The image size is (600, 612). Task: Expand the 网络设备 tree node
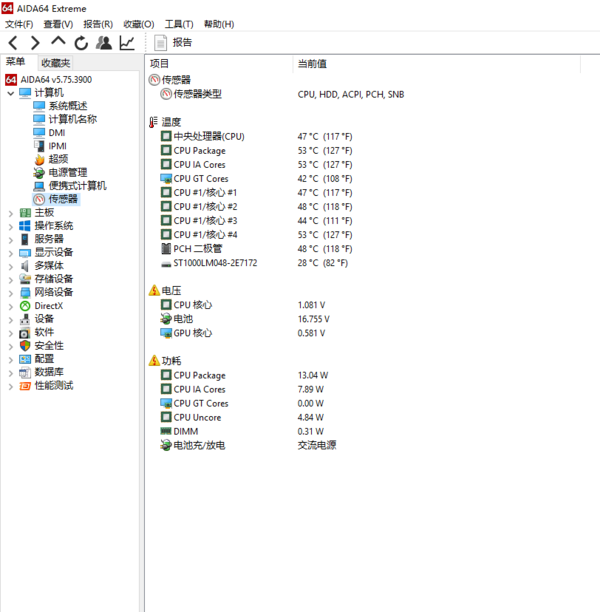pyautogui.click(x=11, y=293)
